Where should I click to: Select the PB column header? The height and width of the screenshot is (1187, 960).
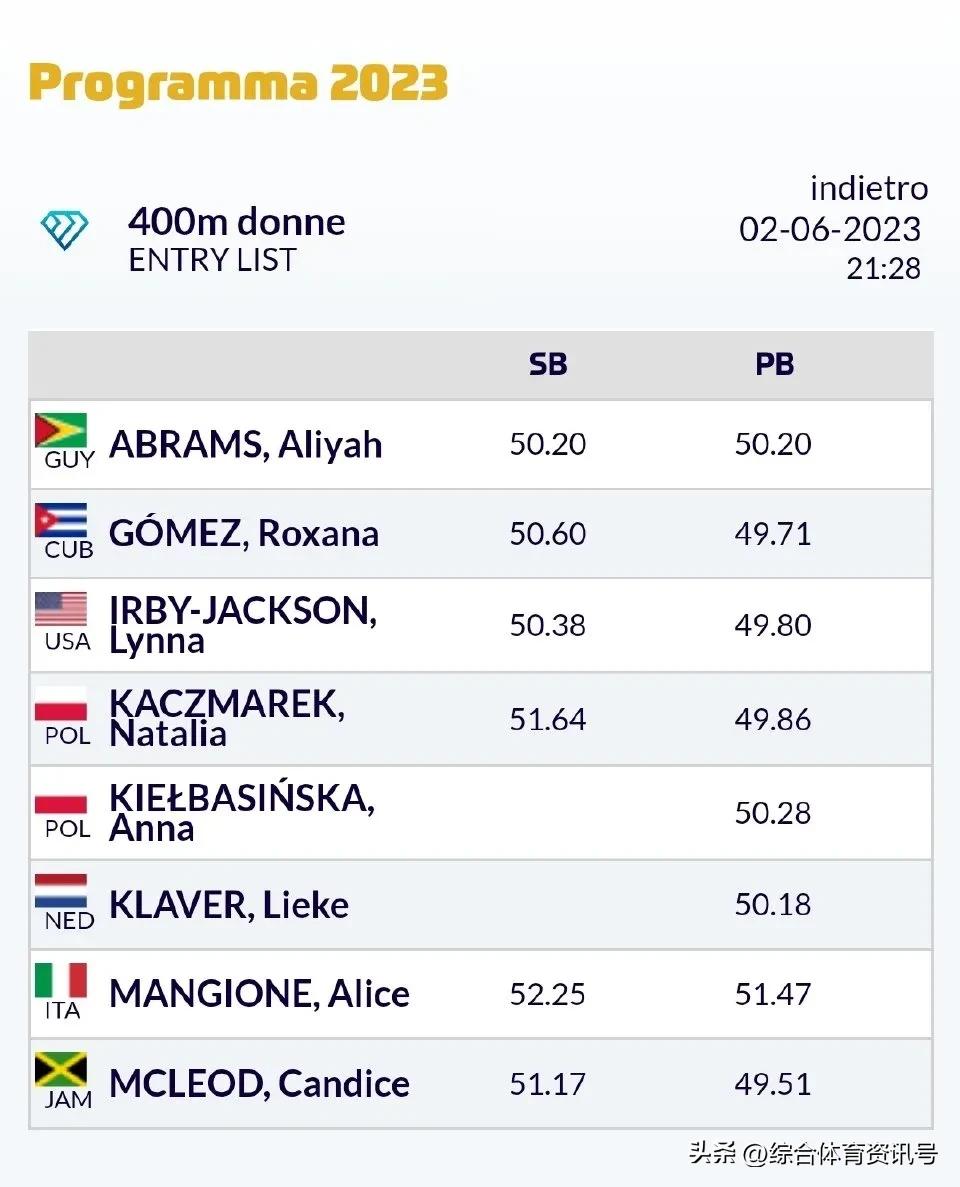tap(774, 365)
